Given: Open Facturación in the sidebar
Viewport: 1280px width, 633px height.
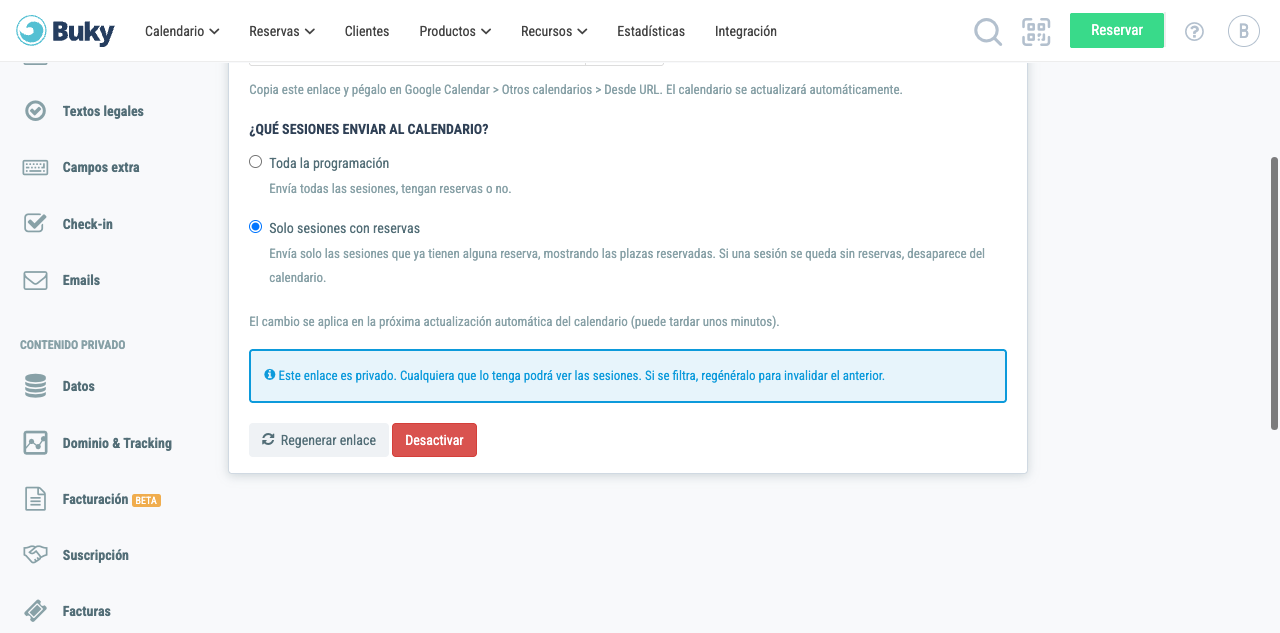Looking at the screenshot, I should tap(95, 499).
